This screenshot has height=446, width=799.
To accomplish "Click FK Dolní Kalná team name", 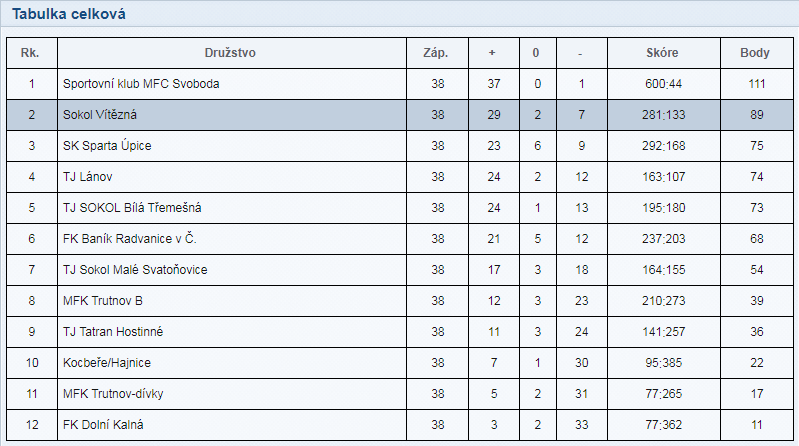I will (x=103, y=425).
